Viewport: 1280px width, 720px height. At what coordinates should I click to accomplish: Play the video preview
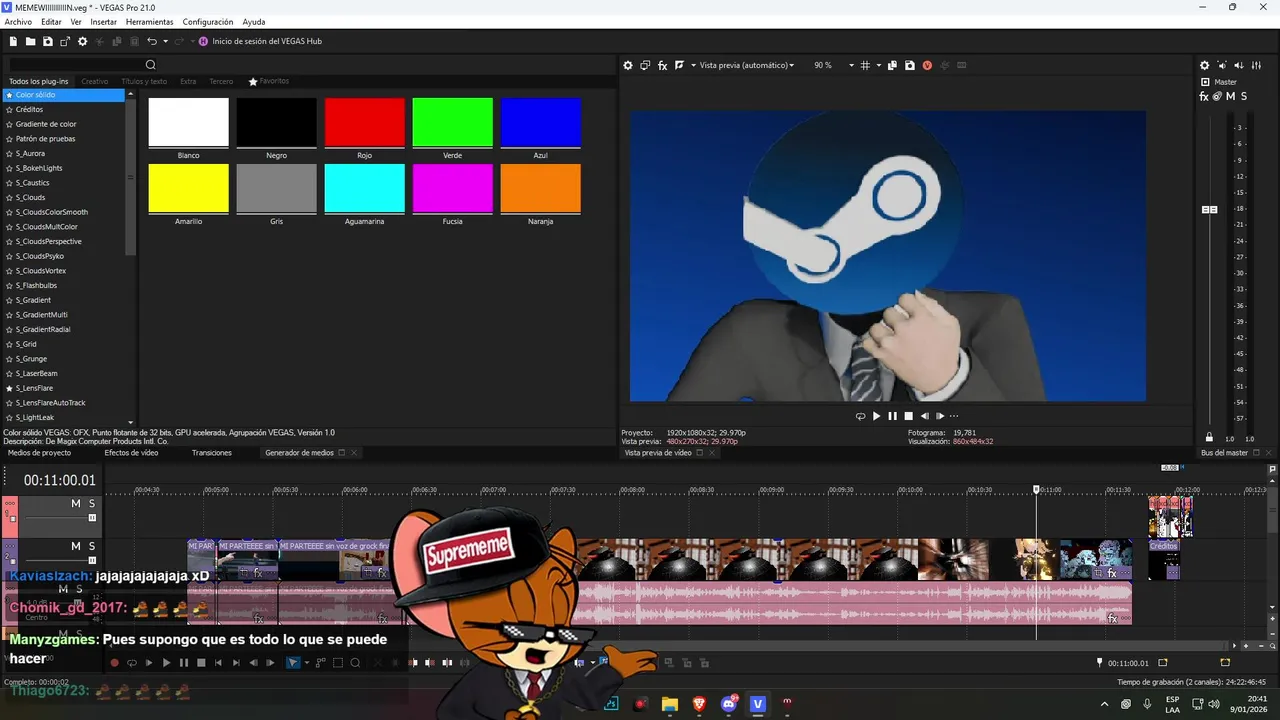click(877, 416)
